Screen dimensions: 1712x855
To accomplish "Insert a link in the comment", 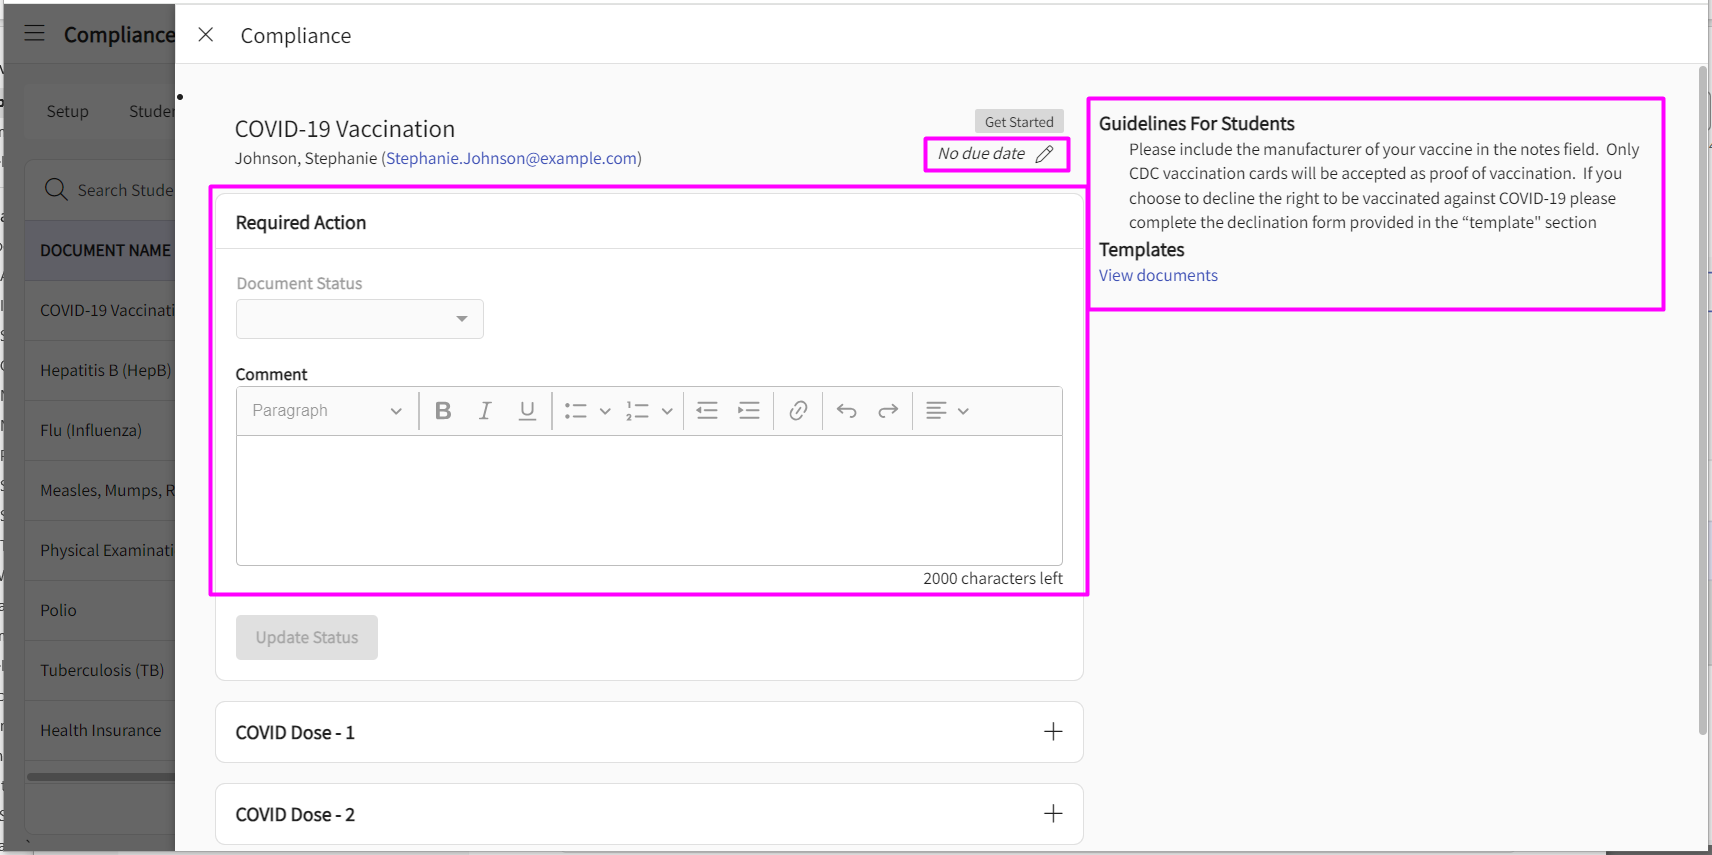I will coord(798,411).
